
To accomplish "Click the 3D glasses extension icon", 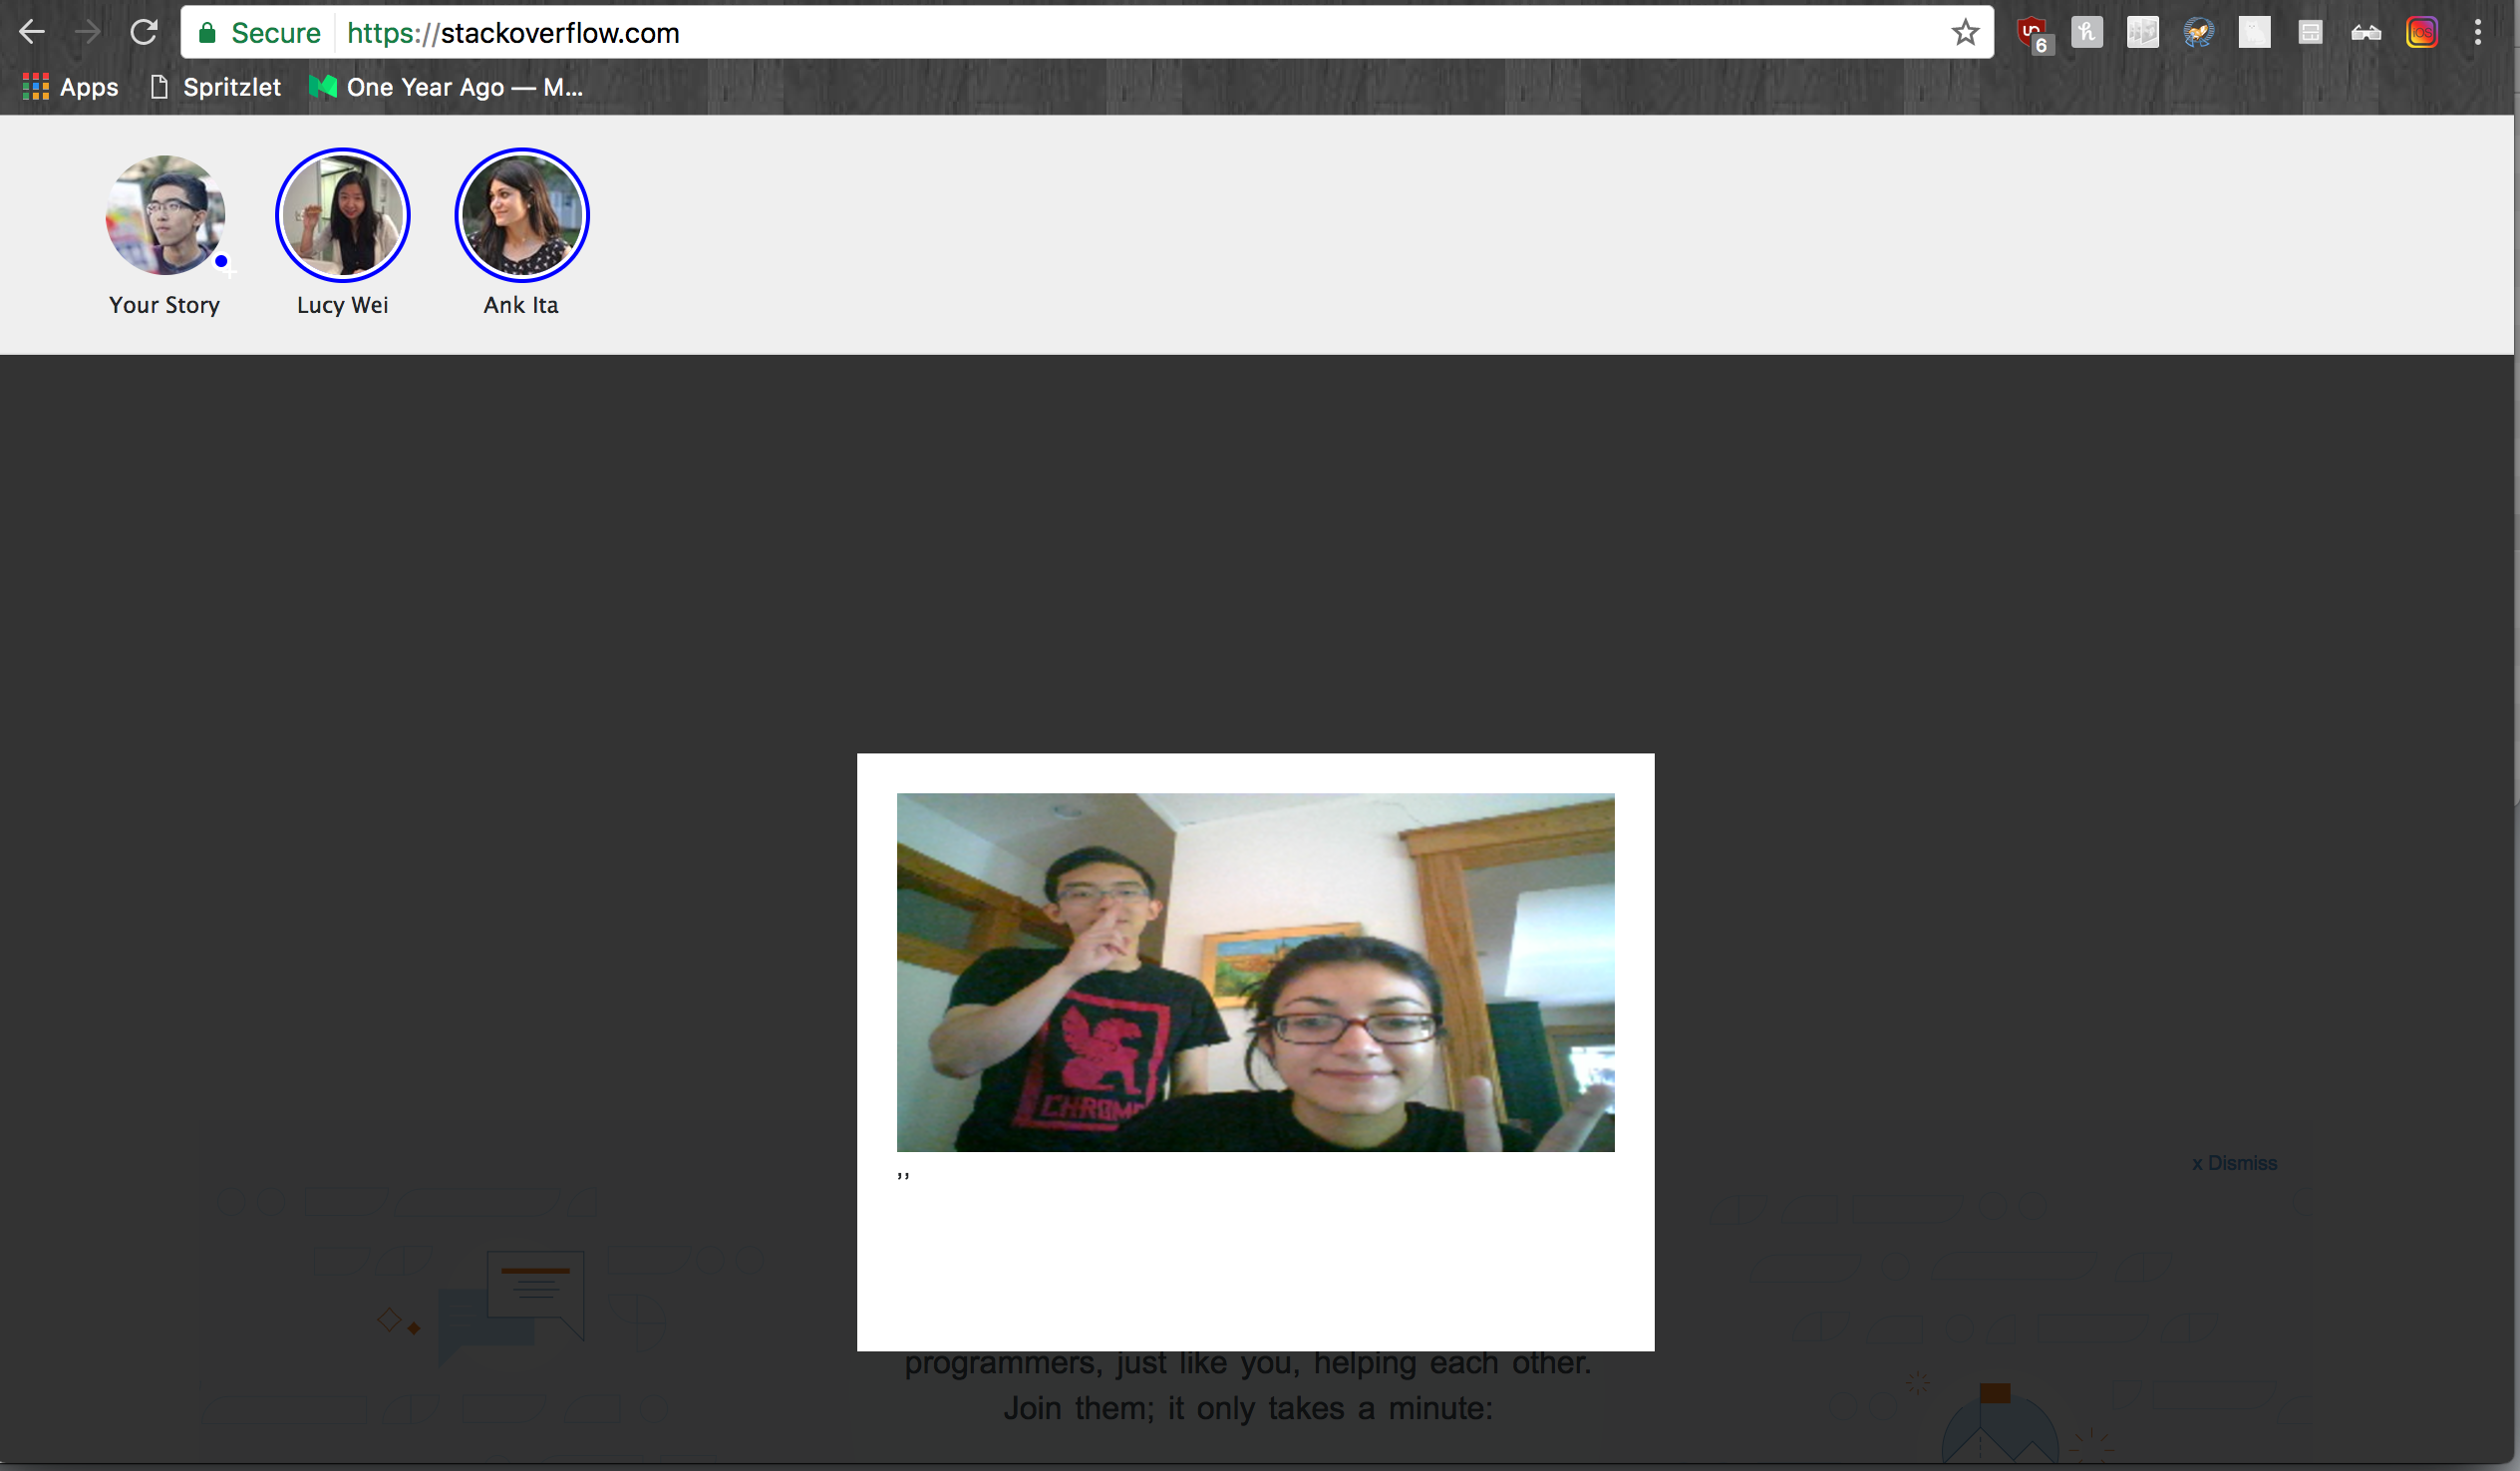I will [x=2365, y=33].
